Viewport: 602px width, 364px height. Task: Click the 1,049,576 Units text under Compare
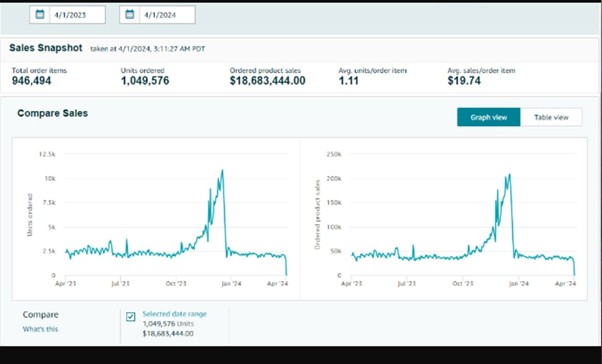coord(167,324)
